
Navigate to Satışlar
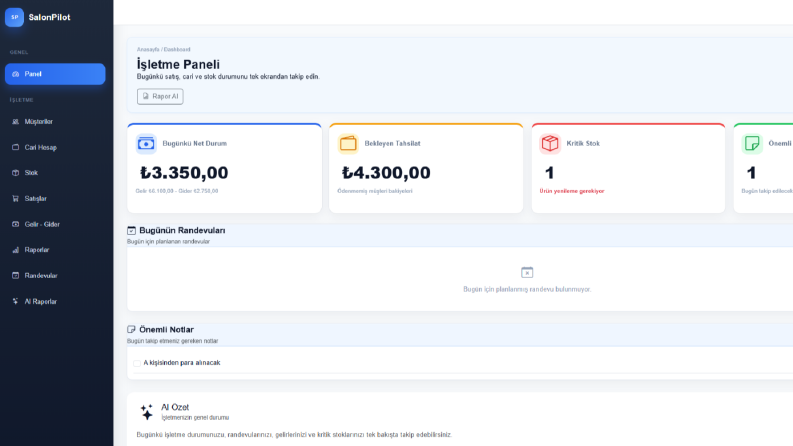(x=55, y=199)
